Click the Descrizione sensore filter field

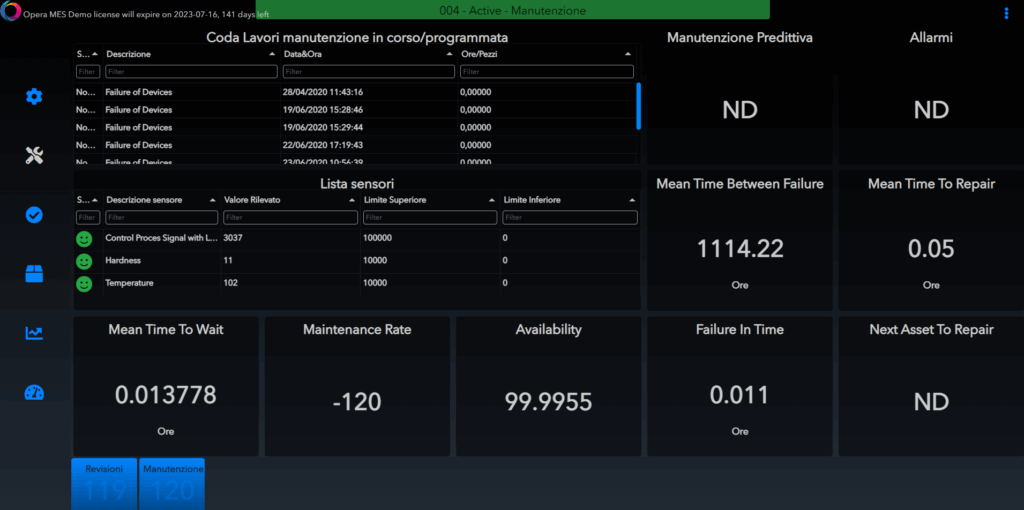tap(161, 217)
